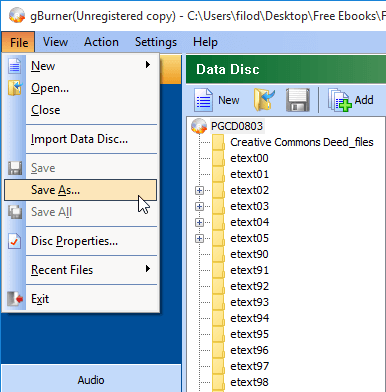Click the floppy Save icon in menu
The image size is (386, 392).
click(x=15, y=168)
